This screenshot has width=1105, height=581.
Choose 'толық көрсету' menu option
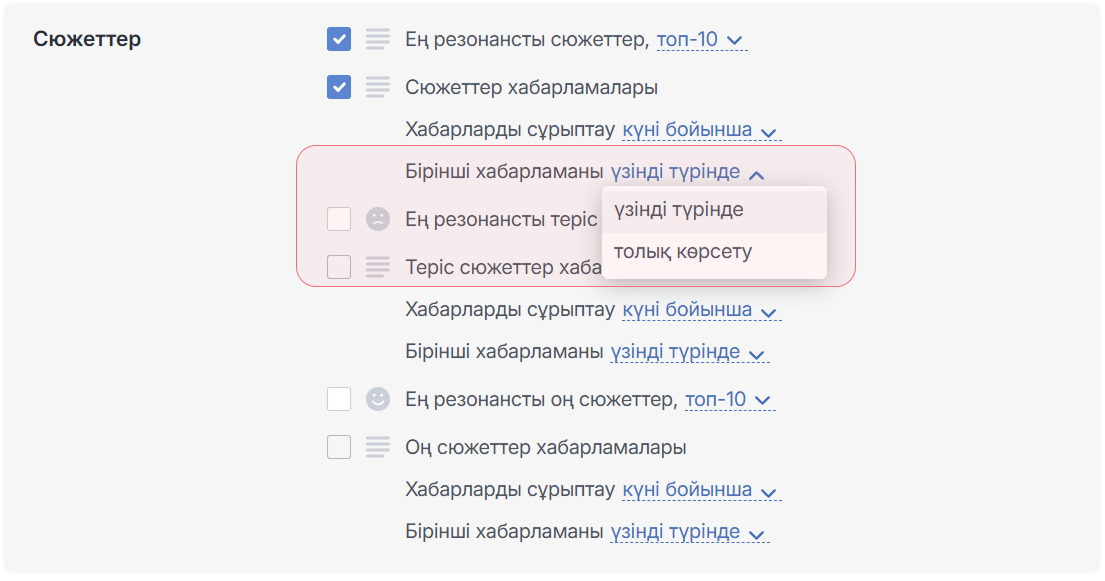click(x=682, y=252)
